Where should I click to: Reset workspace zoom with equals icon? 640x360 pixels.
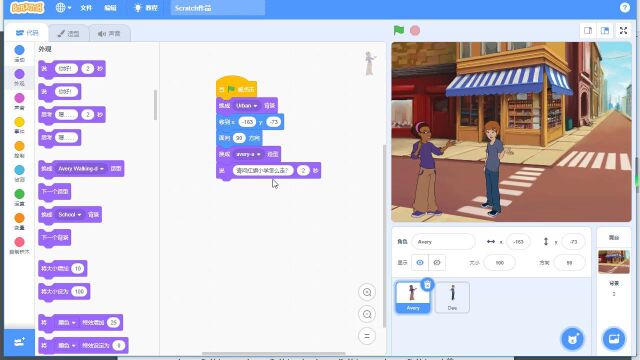point(367,336)
